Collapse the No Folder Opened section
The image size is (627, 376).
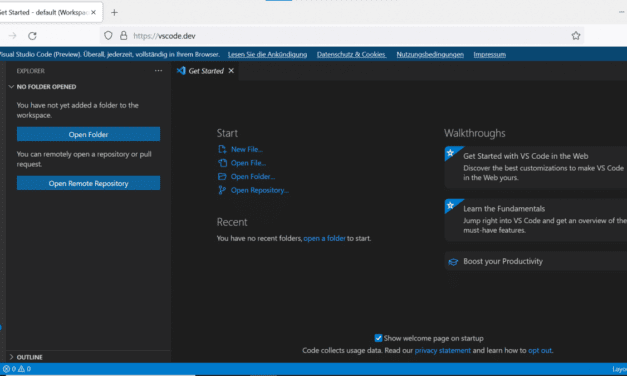pos(11,86)
